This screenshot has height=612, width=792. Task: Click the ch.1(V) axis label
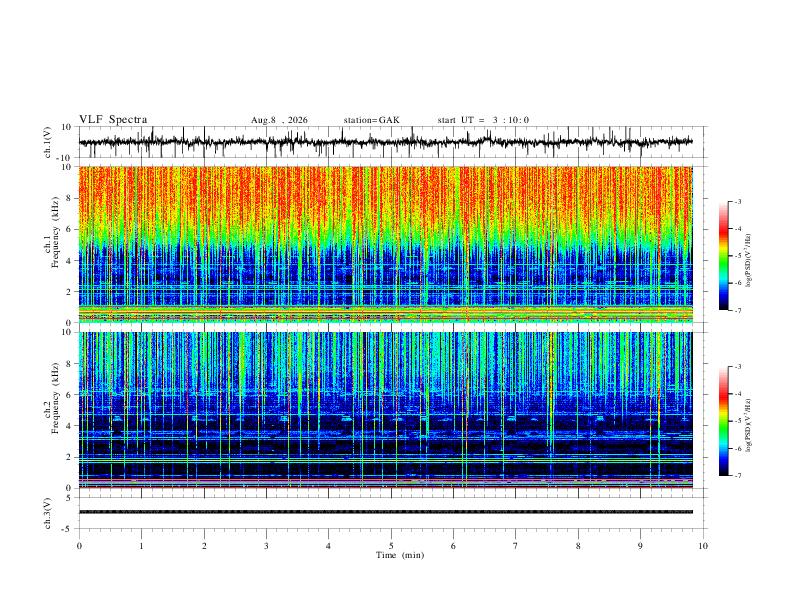48,142
